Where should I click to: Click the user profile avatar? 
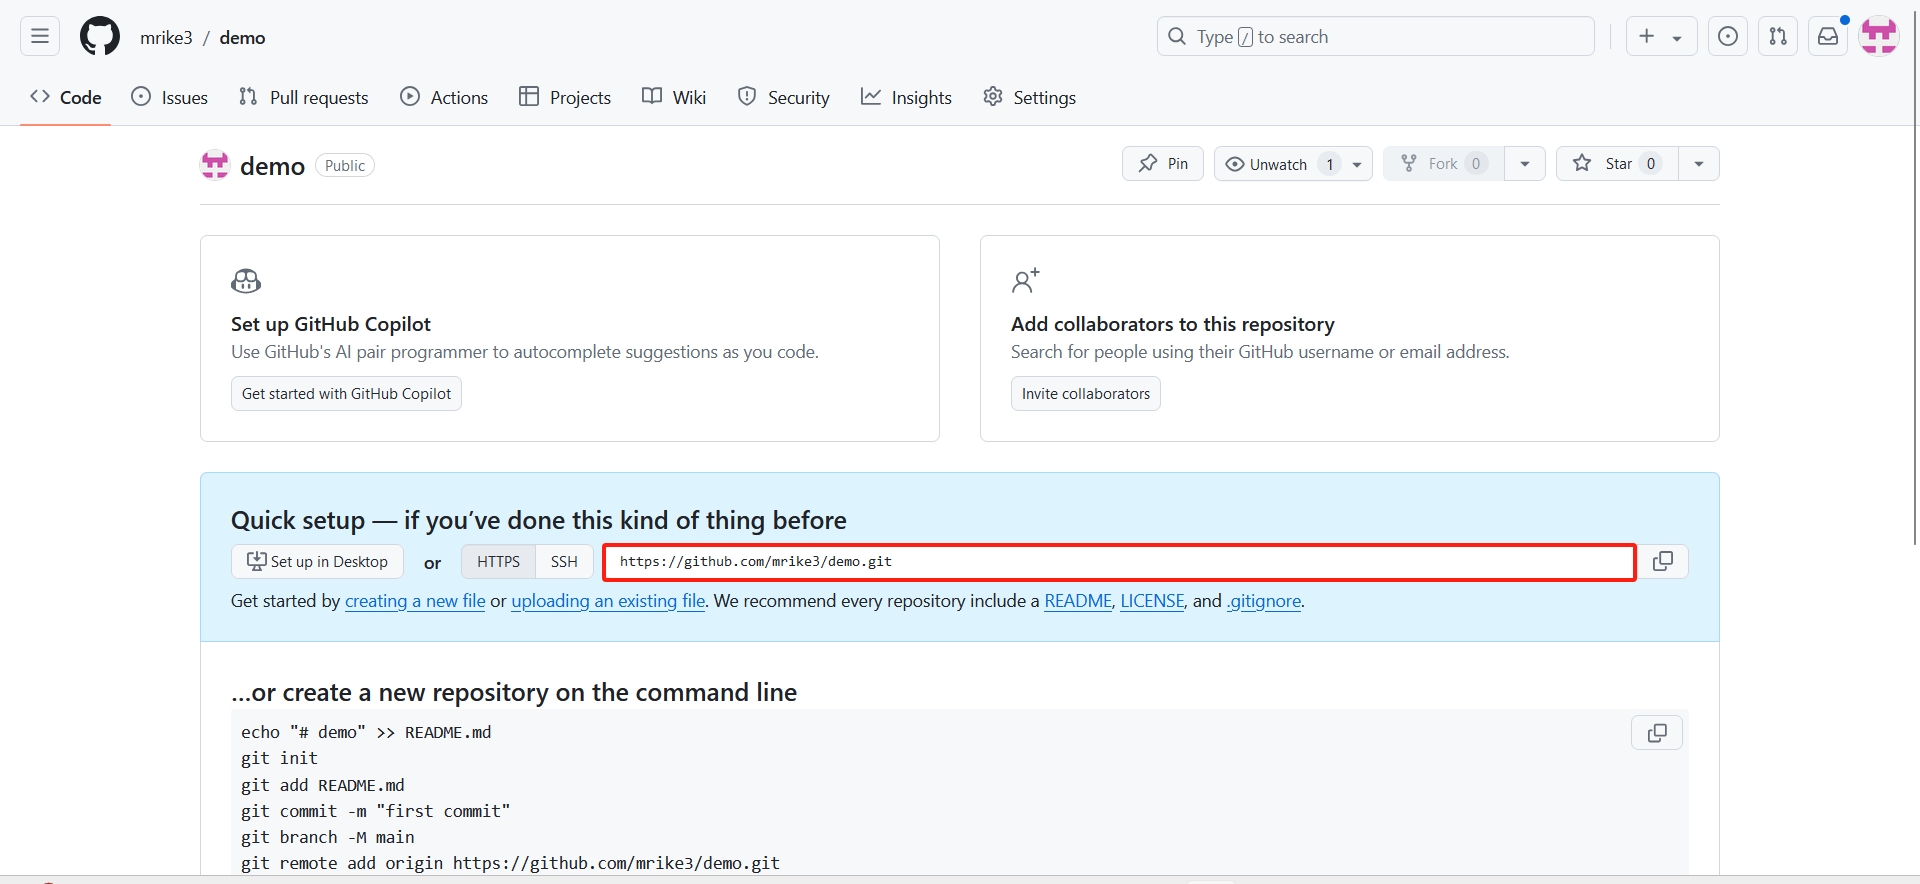pos(1878,37)
